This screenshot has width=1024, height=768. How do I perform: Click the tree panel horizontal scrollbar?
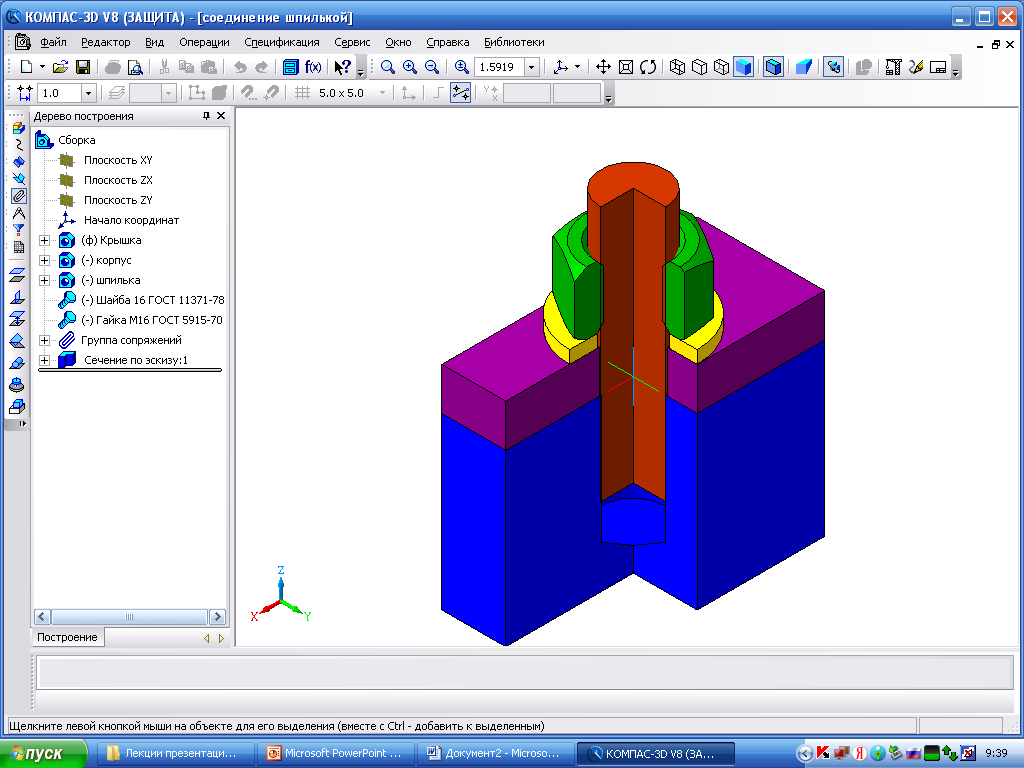130,617
